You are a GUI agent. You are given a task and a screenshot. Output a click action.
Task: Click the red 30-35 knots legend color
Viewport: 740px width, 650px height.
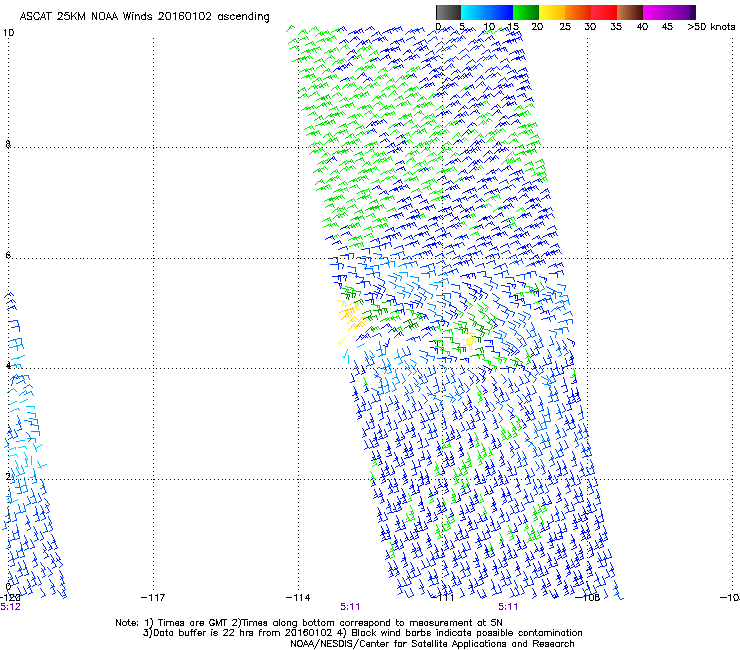click(604, 12)
